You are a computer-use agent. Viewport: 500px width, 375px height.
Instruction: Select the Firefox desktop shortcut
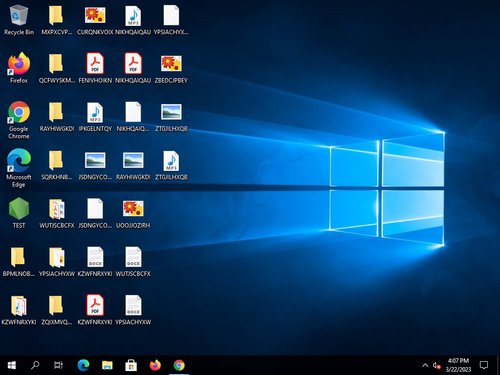click(19, 68)
